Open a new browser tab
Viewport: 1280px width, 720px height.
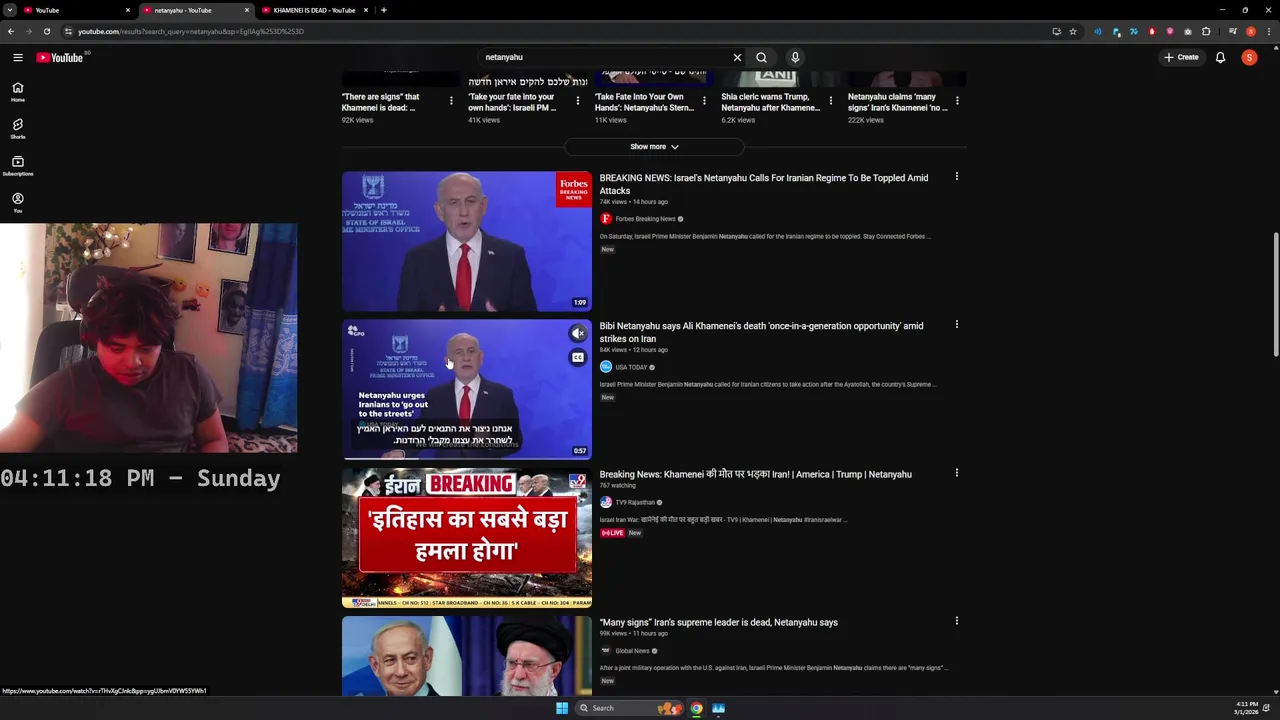point(384,10)
